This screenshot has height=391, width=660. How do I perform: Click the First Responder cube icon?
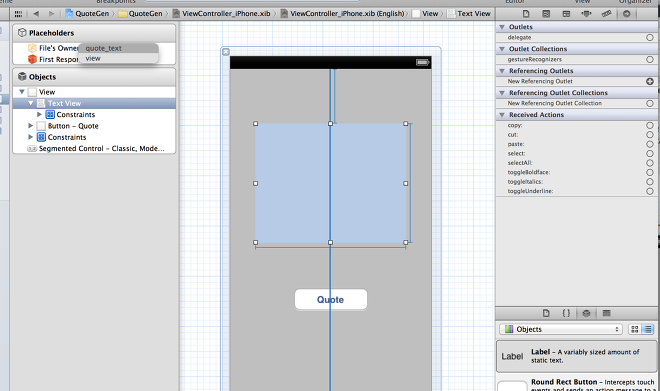click(32, 59)
